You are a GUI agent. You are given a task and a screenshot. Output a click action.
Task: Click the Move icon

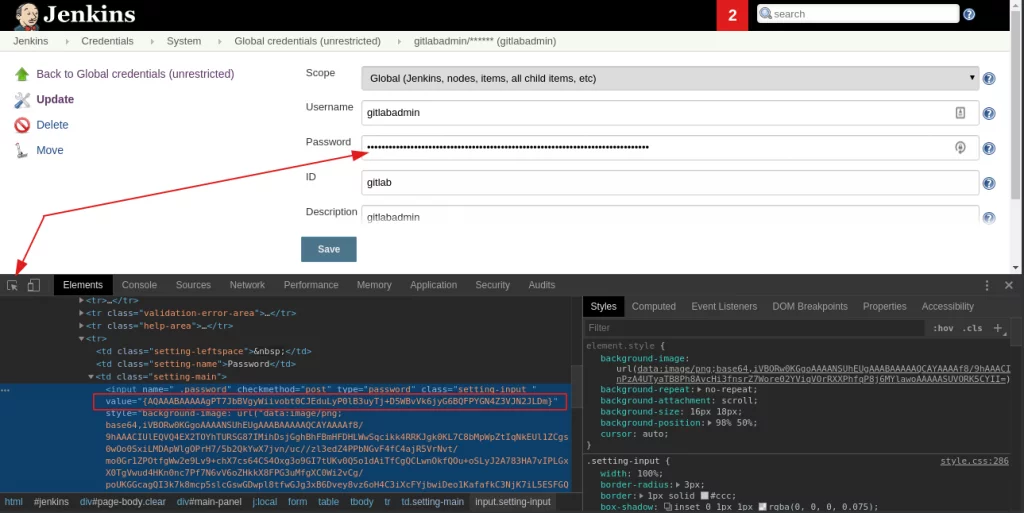[22, 151]
